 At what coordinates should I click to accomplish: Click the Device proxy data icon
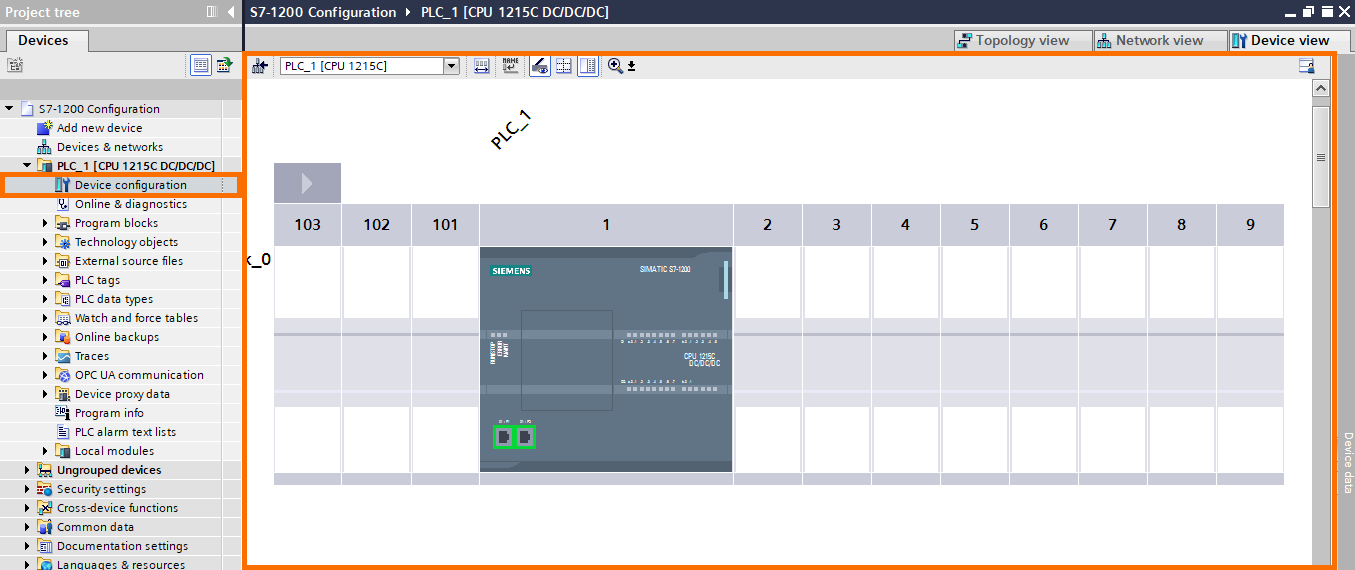coord(63,394)
